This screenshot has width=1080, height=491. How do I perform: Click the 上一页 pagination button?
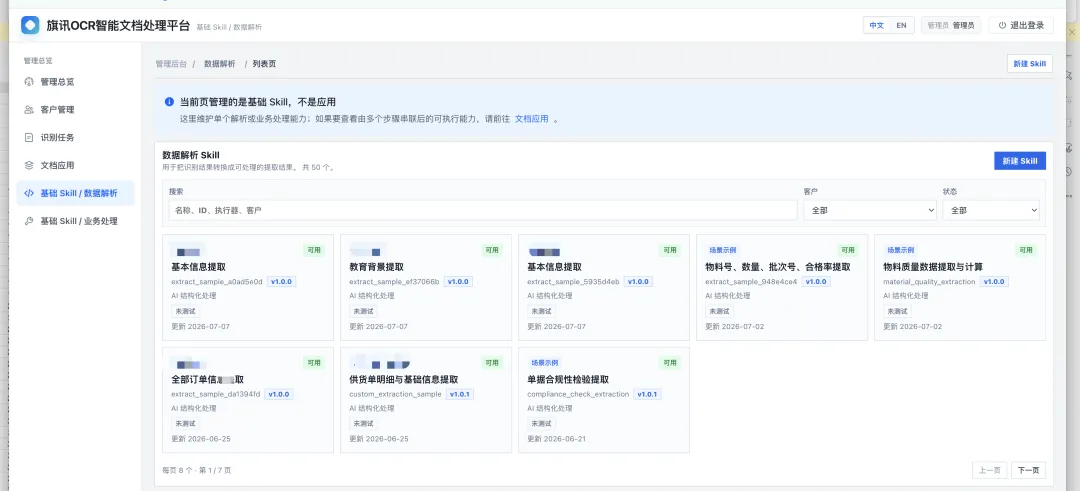(989, 470)
